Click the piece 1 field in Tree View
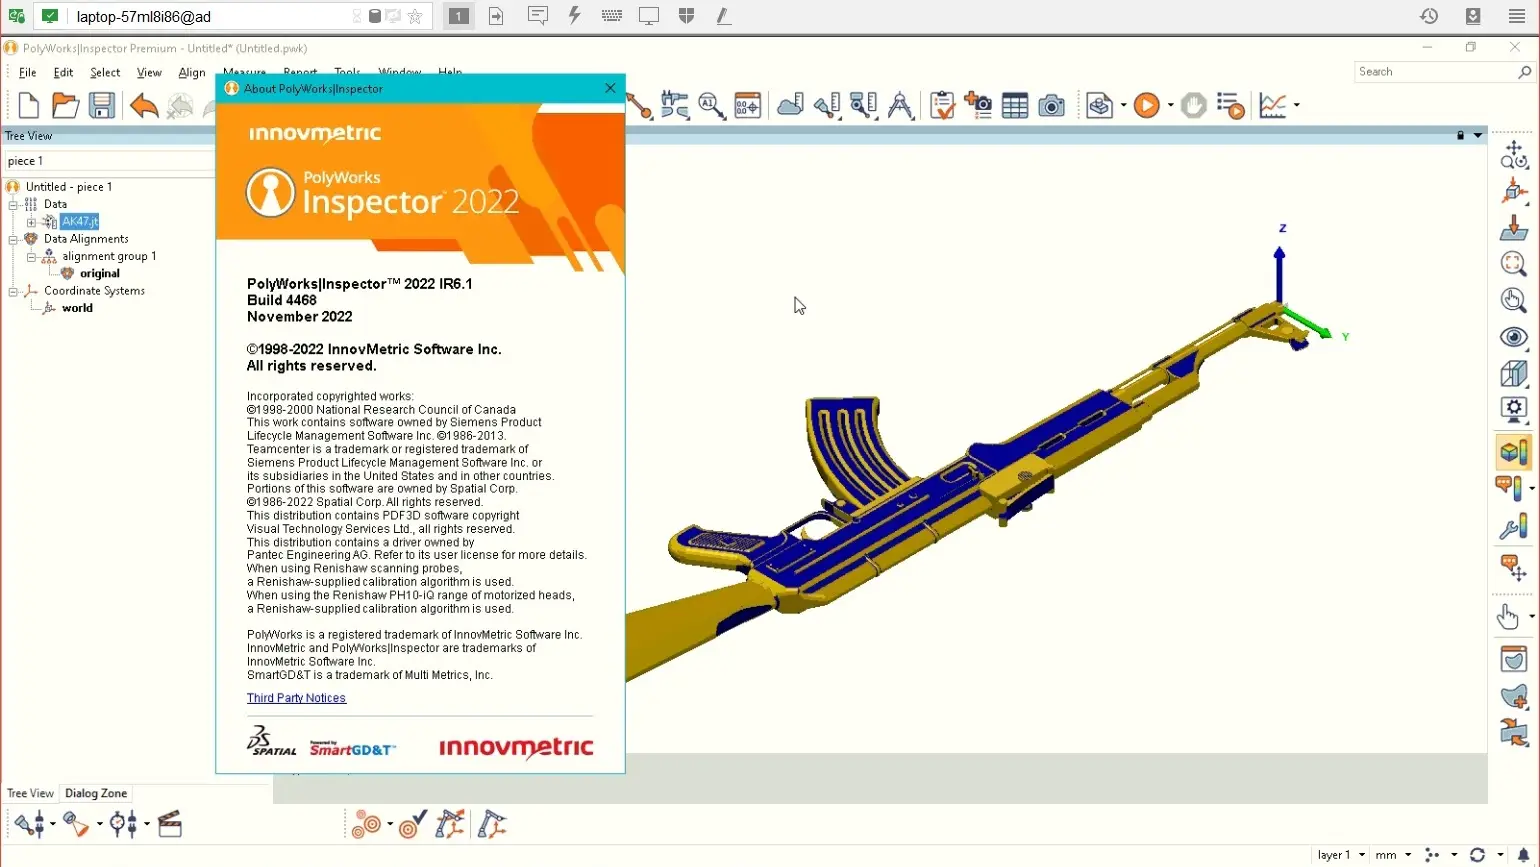The image size is (1540, 867). [108, 161]
